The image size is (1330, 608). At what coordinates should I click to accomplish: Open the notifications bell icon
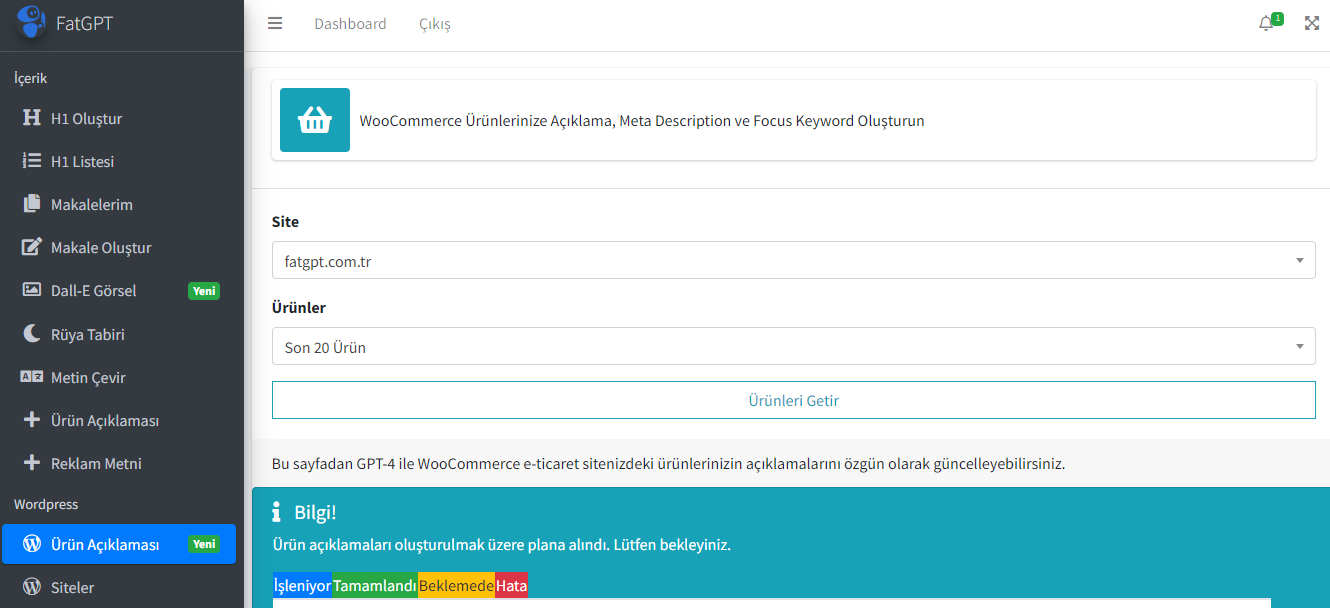(x=1266, y=24)
